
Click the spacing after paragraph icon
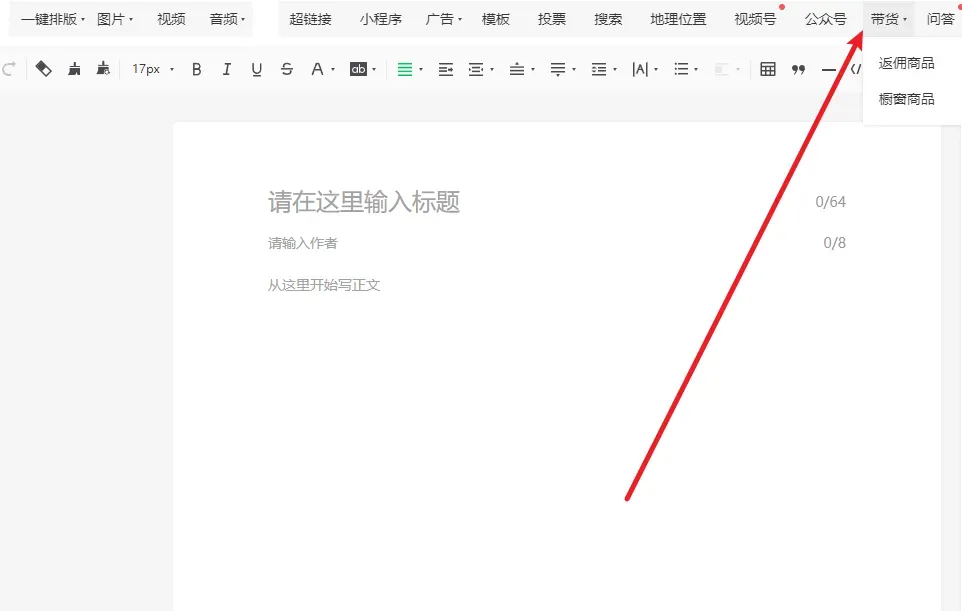click(558, 69)
